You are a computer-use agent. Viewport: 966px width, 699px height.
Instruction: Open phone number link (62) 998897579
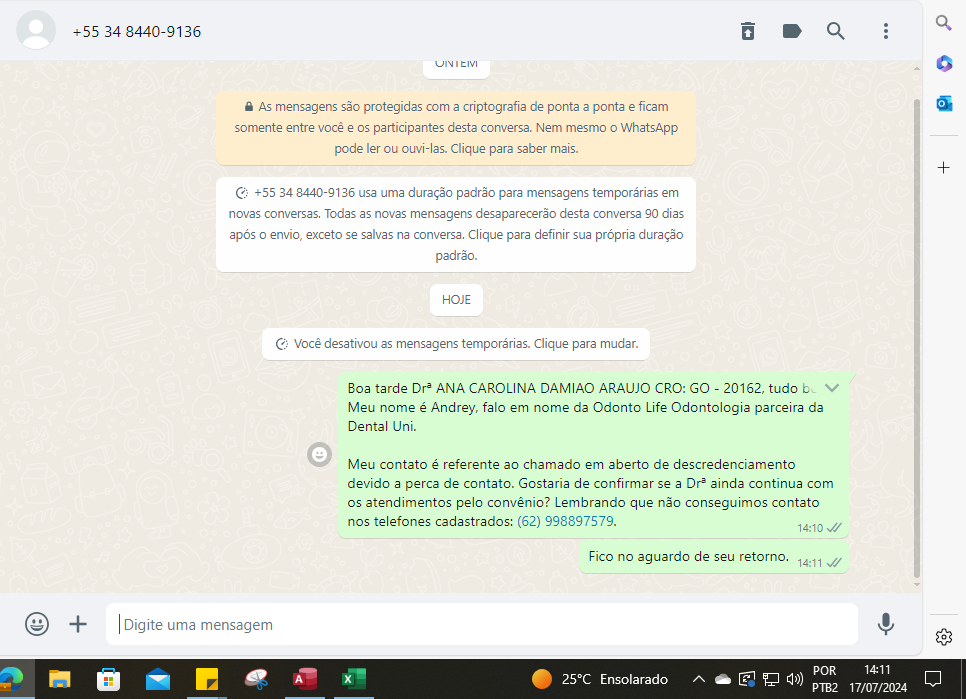565,521
